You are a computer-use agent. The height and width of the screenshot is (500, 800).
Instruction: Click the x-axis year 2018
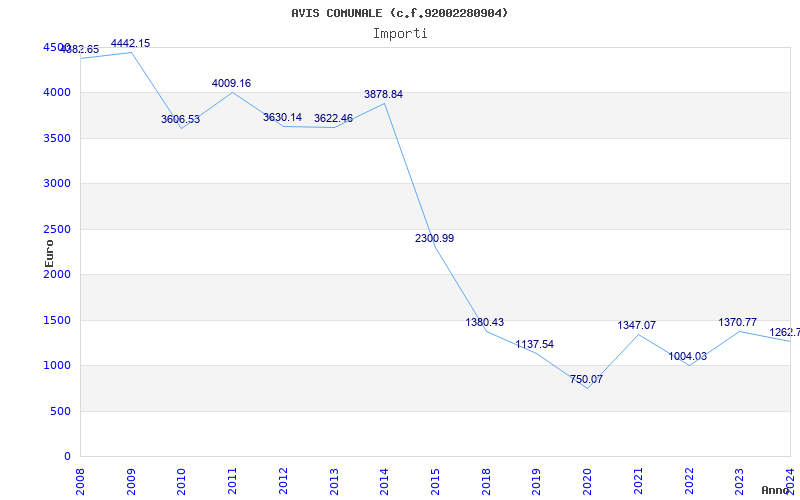(486, 481)
